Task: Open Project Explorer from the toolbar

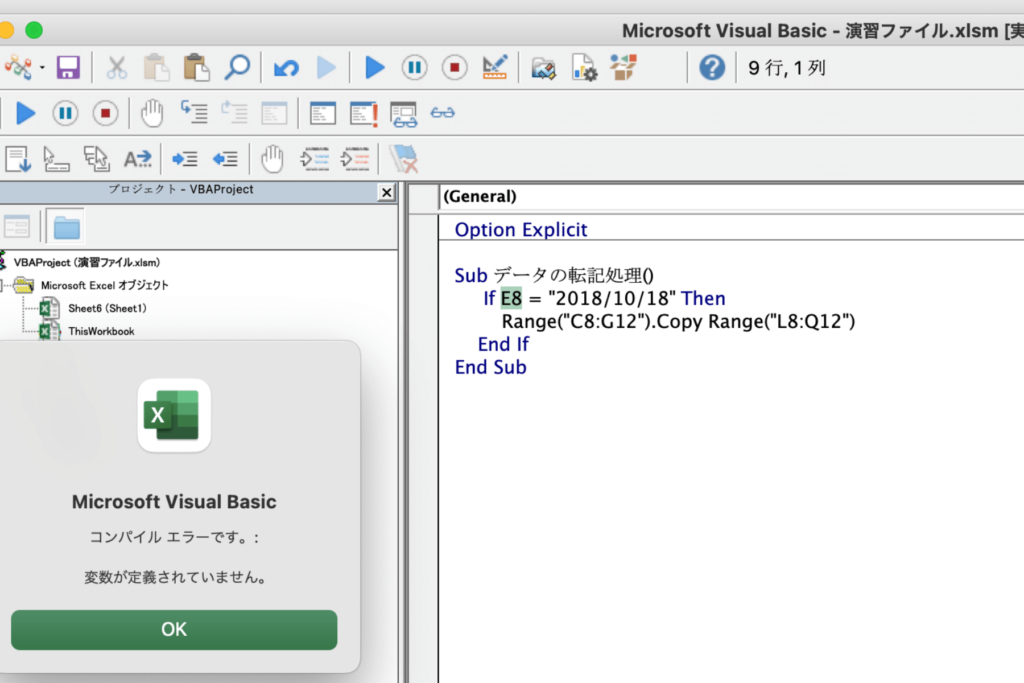Action: [x=543, y=68]
